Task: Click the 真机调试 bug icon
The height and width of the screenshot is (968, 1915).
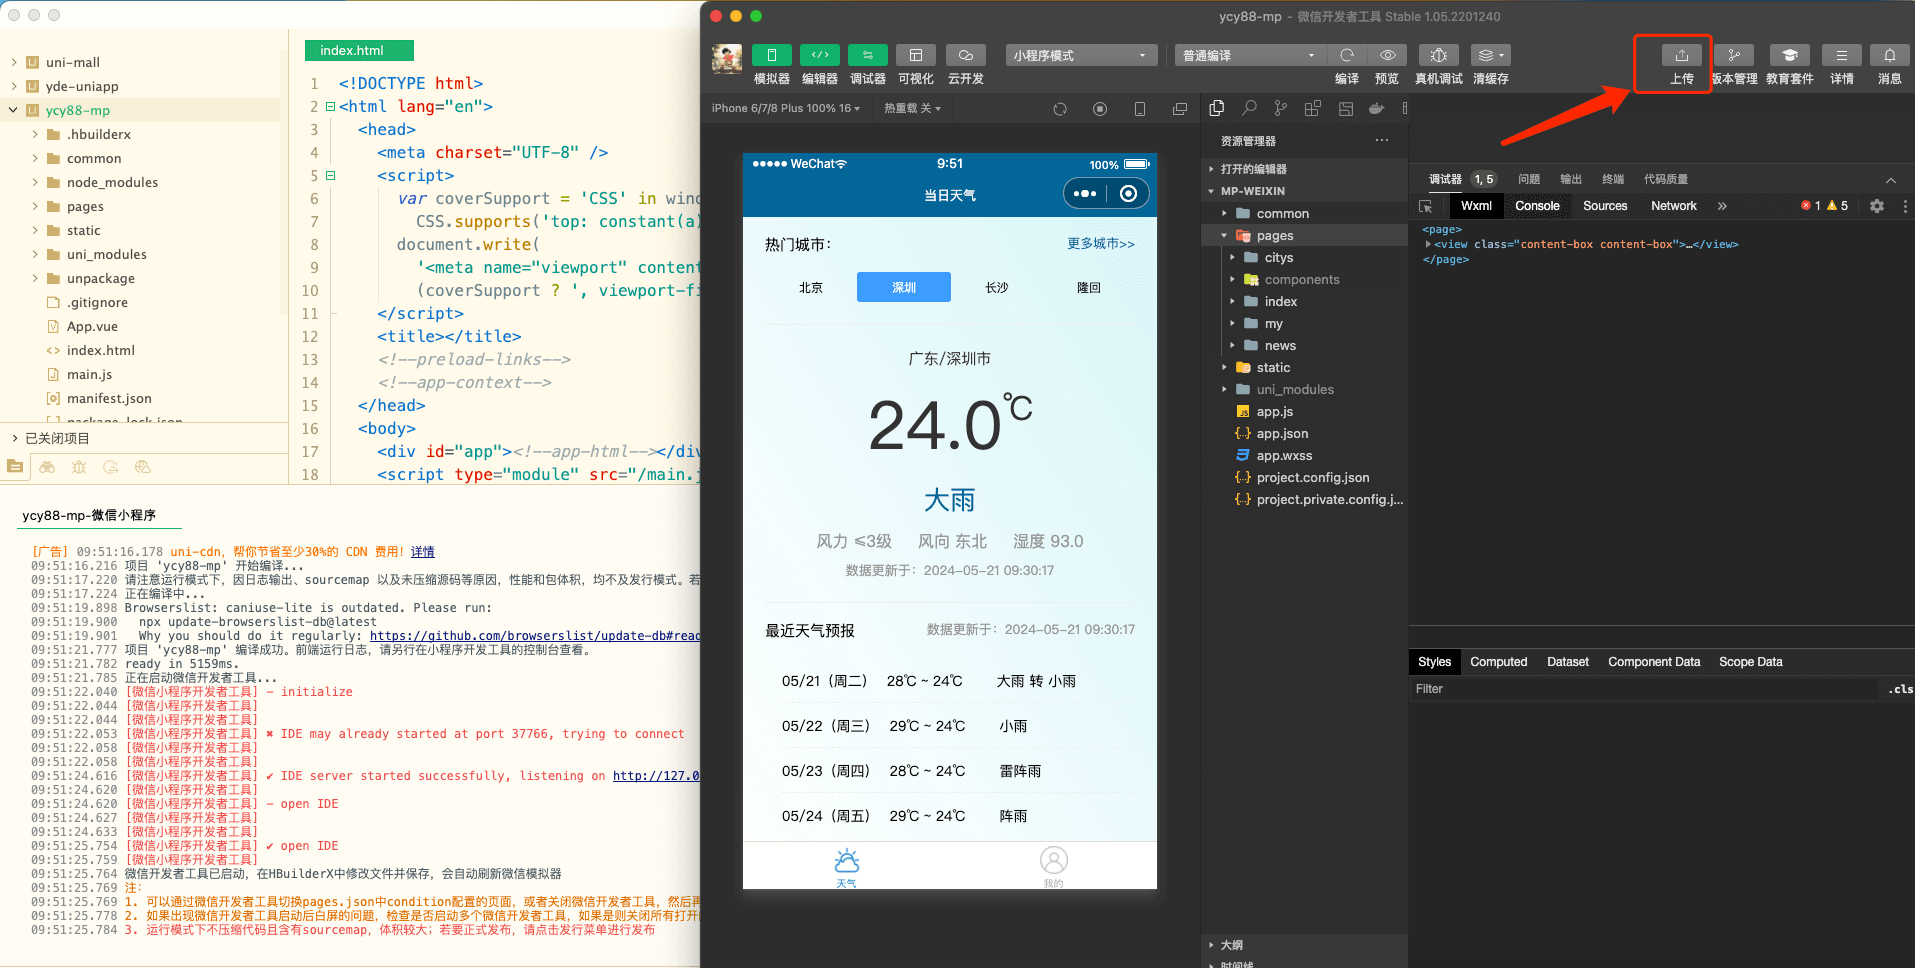Action: pos(1438,56)
